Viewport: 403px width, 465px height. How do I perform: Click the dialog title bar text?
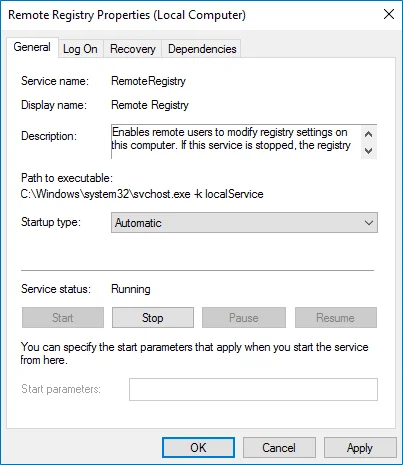tap(127, 15)
